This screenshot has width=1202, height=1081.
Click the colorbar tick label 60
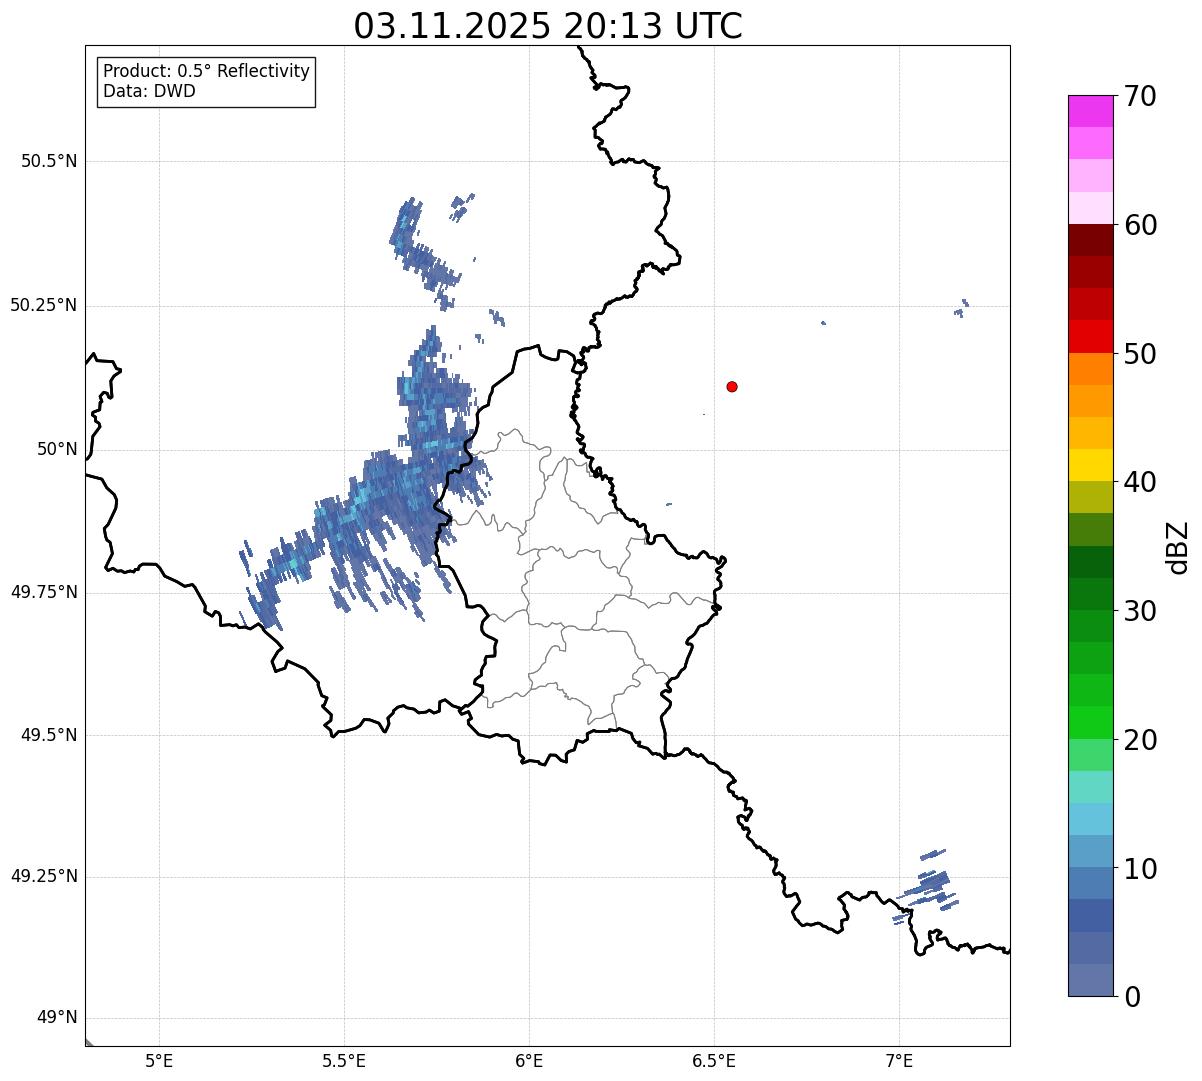pos(1140,225)
